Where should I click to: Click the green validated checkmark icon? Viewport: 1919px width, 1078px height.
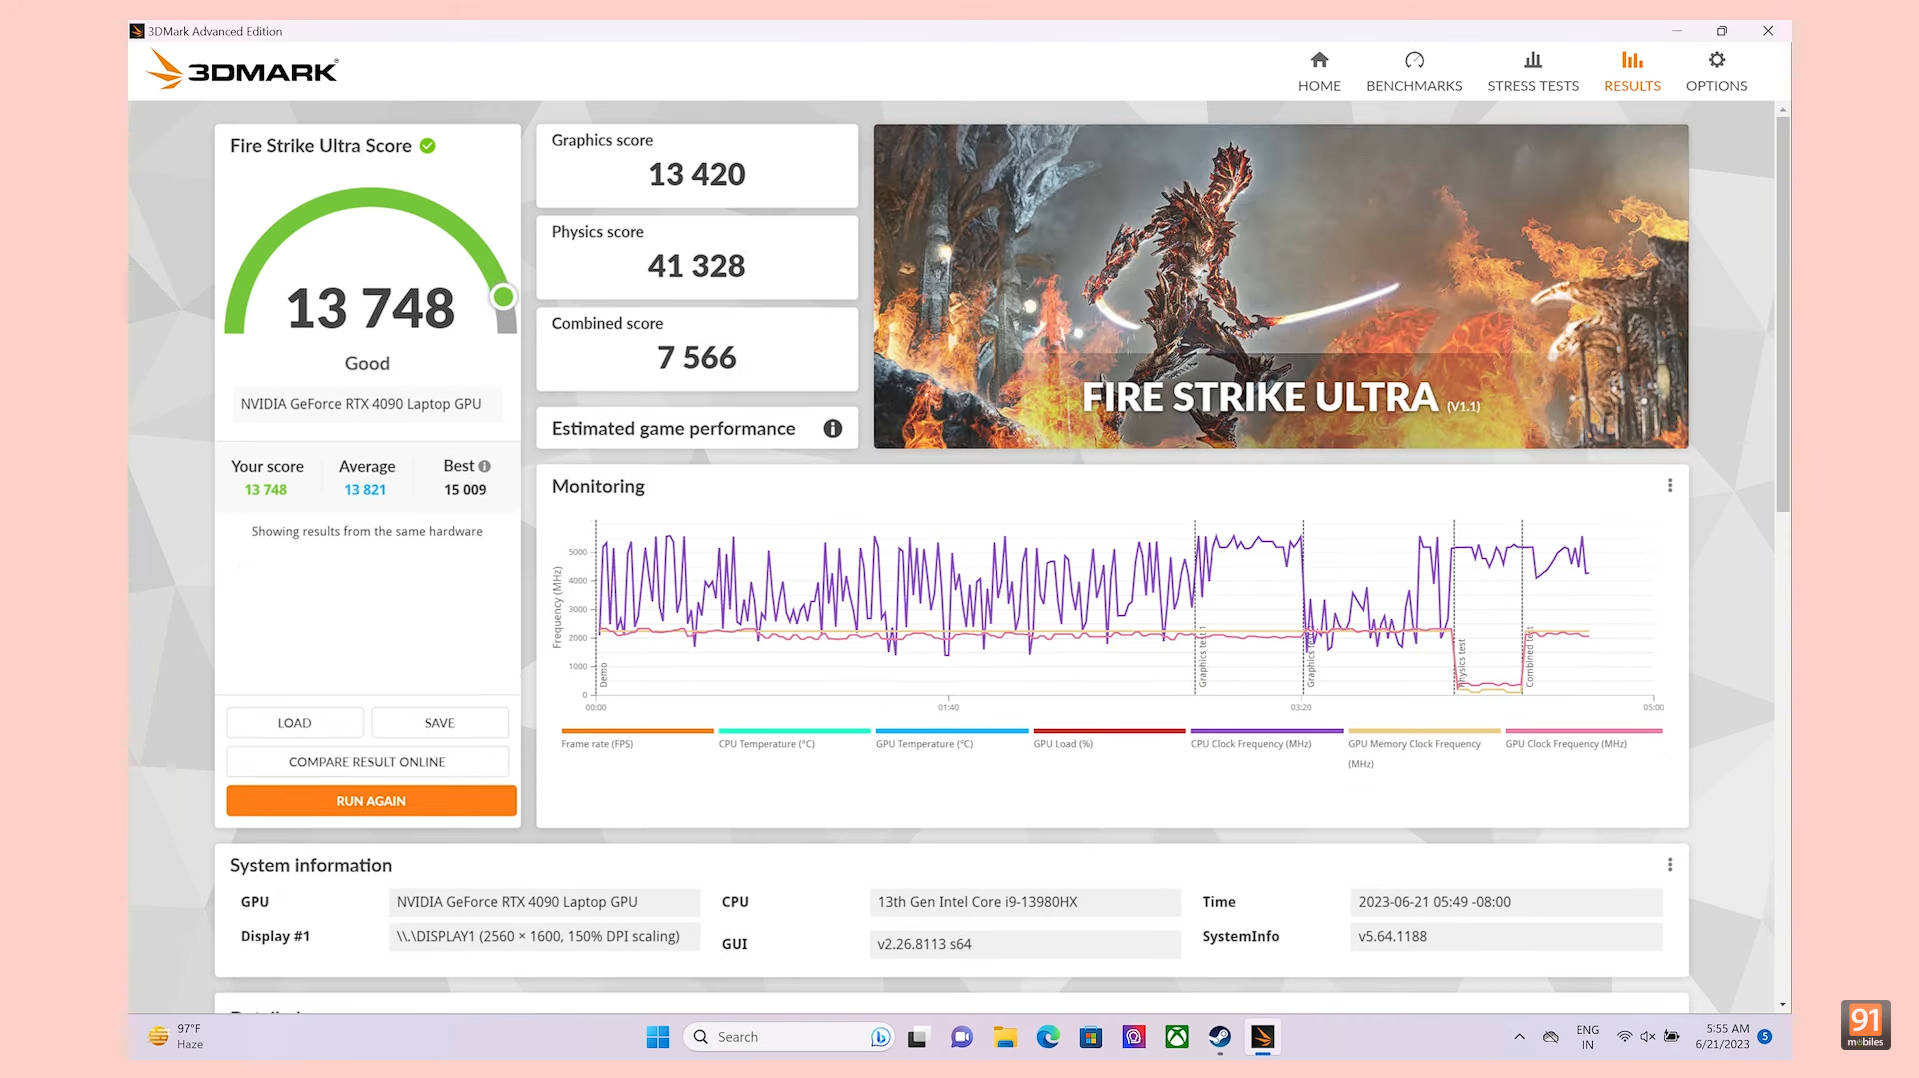click(428, 146)
